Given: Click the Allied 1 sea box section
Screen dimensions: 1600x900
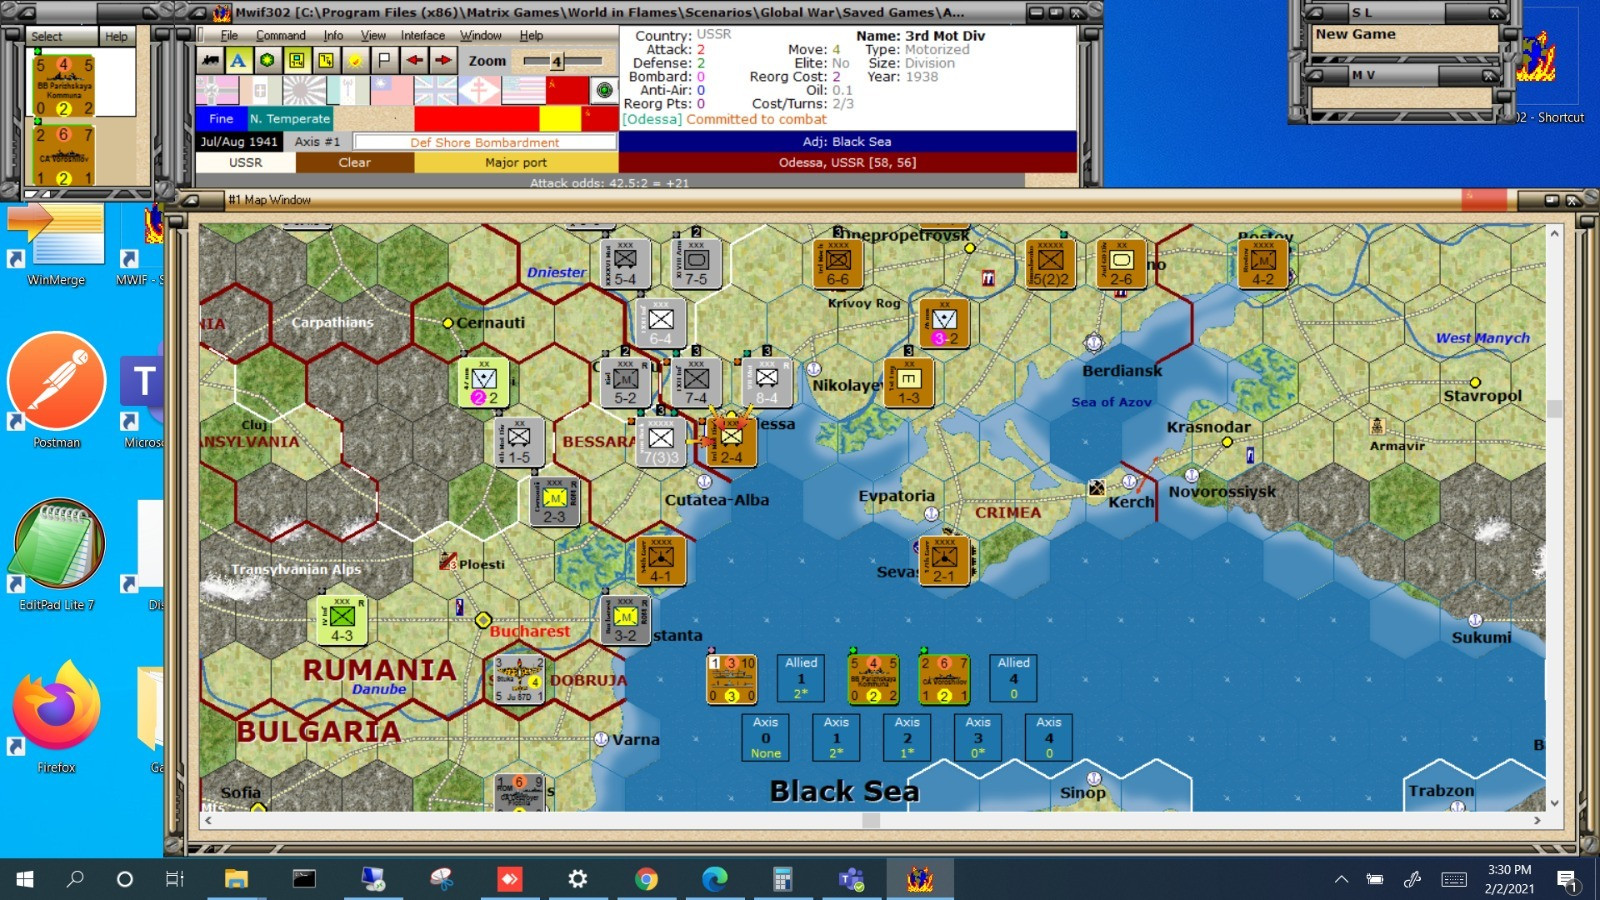Looking at the screenshot, I should pyautogui.click(x=801, y=678).
